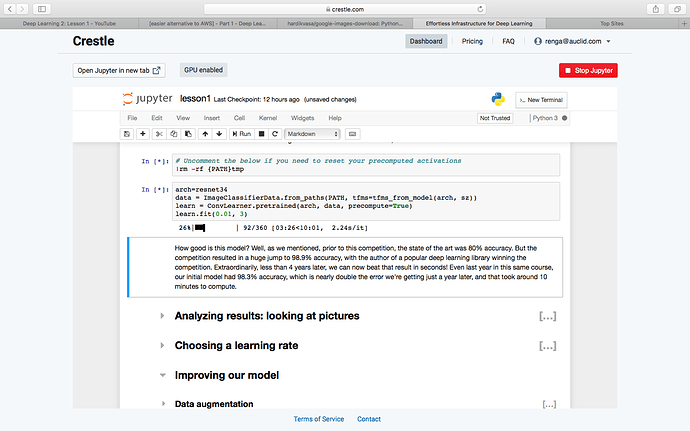The height and width of the screenshot is (431, 690).
Task: Click the Not Trusted notebook indicator
Action: 495,118
